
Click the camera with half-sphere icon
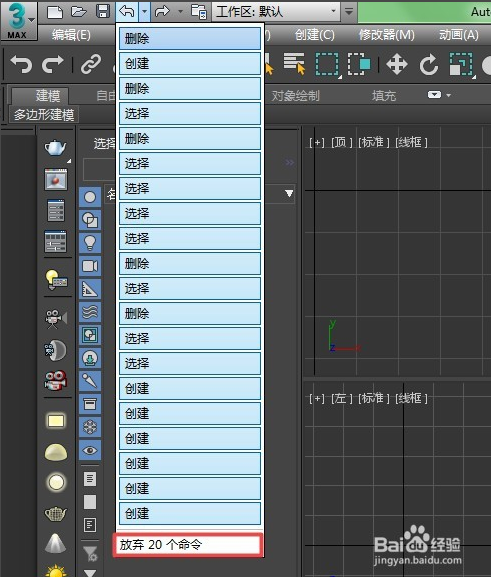point(56,350)
